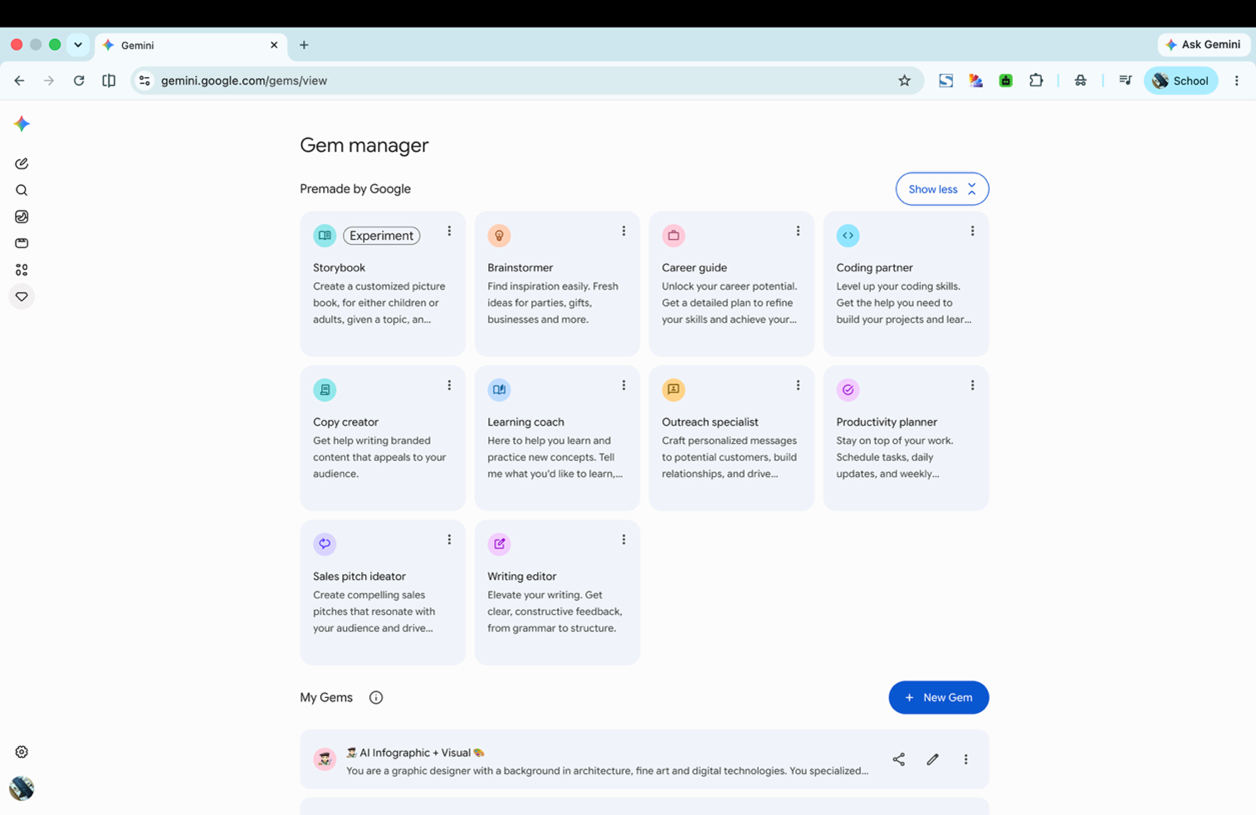This screenshot has width=1256, height=815.
Task: Open Writing editor card more options
Action: [x=624, y=539]
